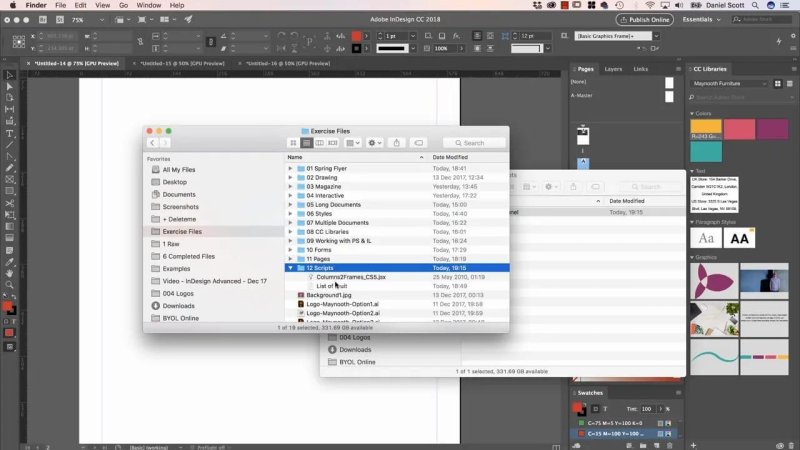This screenshot has height=450, width=800.
Task: Switch Finder to column view
Action: point(319,143)
